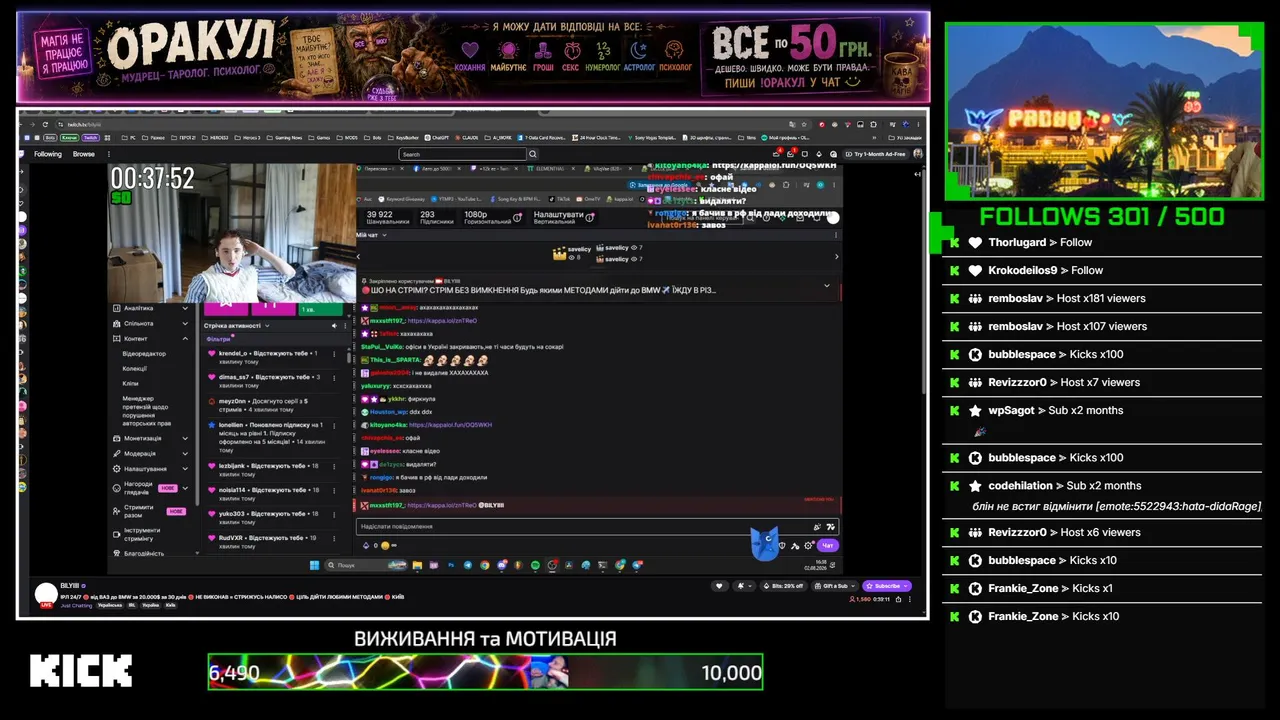Screen dimensions: 1280x720
Task: Toggle channel notifications bell button
Action: tap(743, 586)
